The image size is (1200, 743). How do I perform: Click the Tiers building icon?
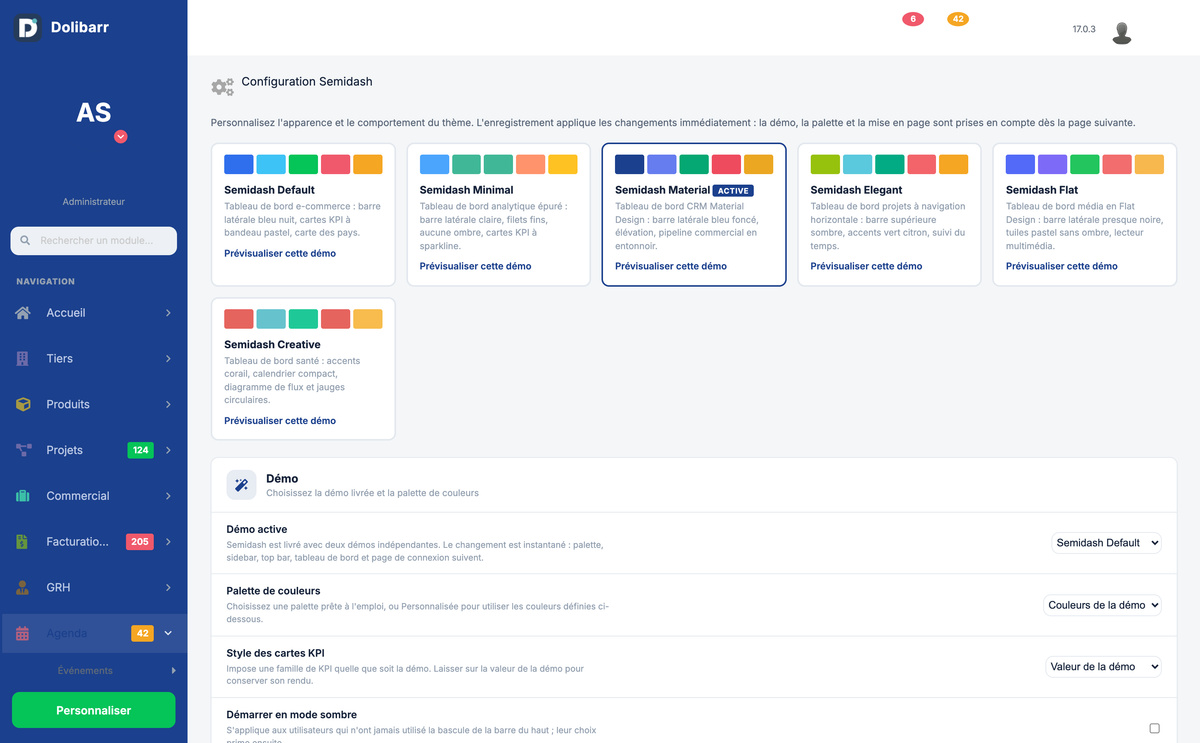pyautogui.click(x=23, y=359)
